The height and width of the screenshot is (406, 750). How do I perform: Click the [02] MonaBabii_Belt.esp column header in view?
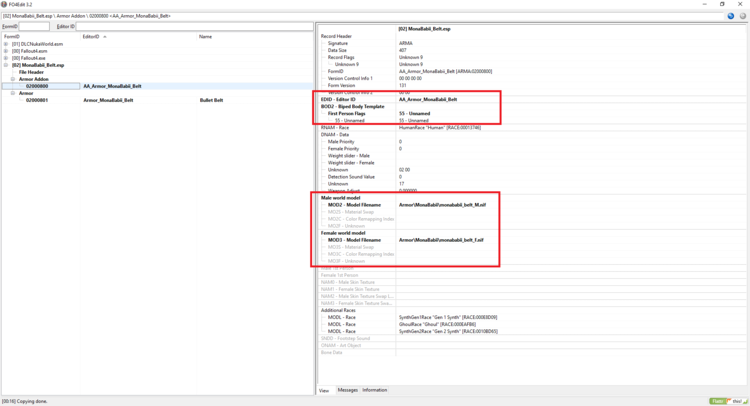pyautogui.click(x=425, y=29)
